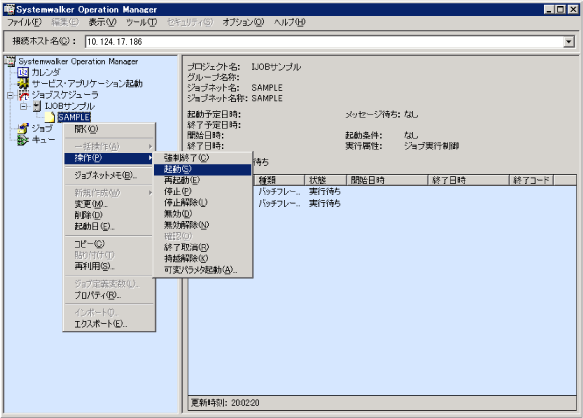583x418 pixels.
Task: Choose エクスポート(E) from context menu
Action: (109, 324)
